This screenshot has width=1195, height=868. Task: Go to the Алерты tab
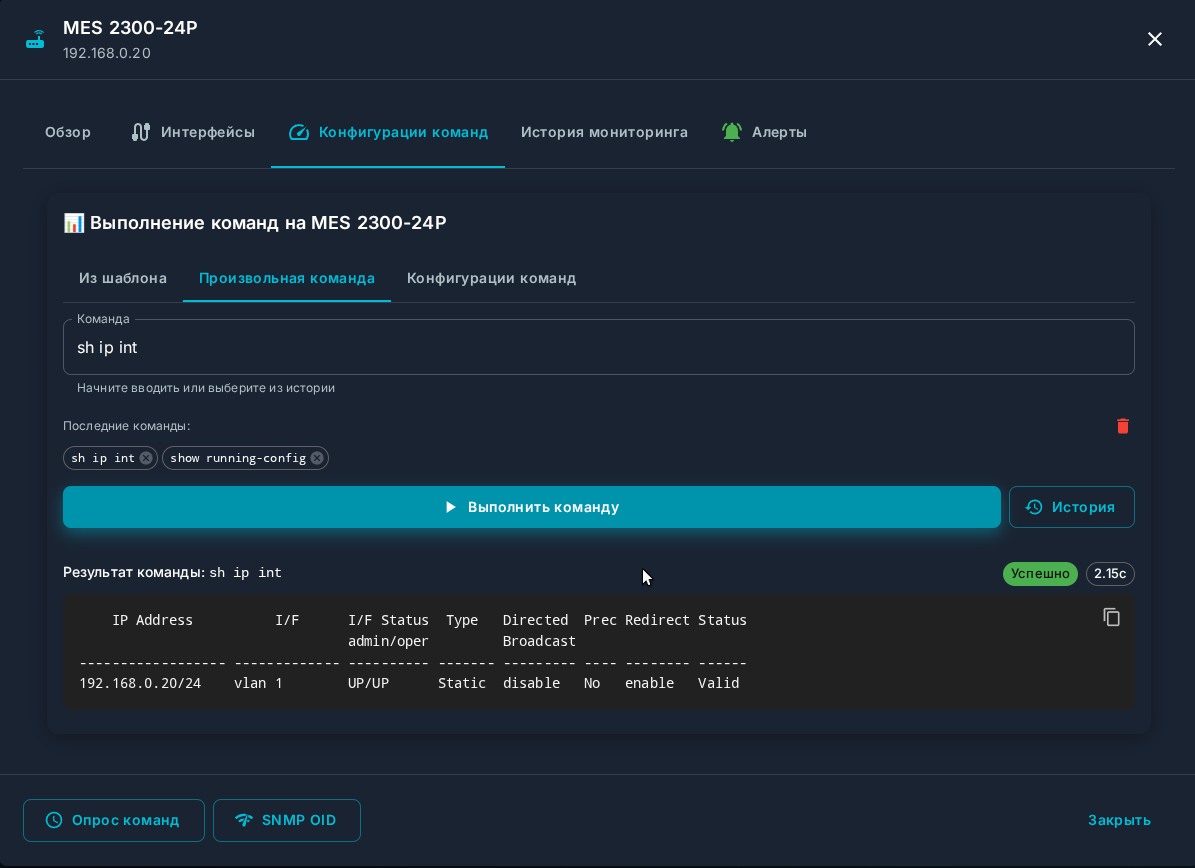pos(764,132)
